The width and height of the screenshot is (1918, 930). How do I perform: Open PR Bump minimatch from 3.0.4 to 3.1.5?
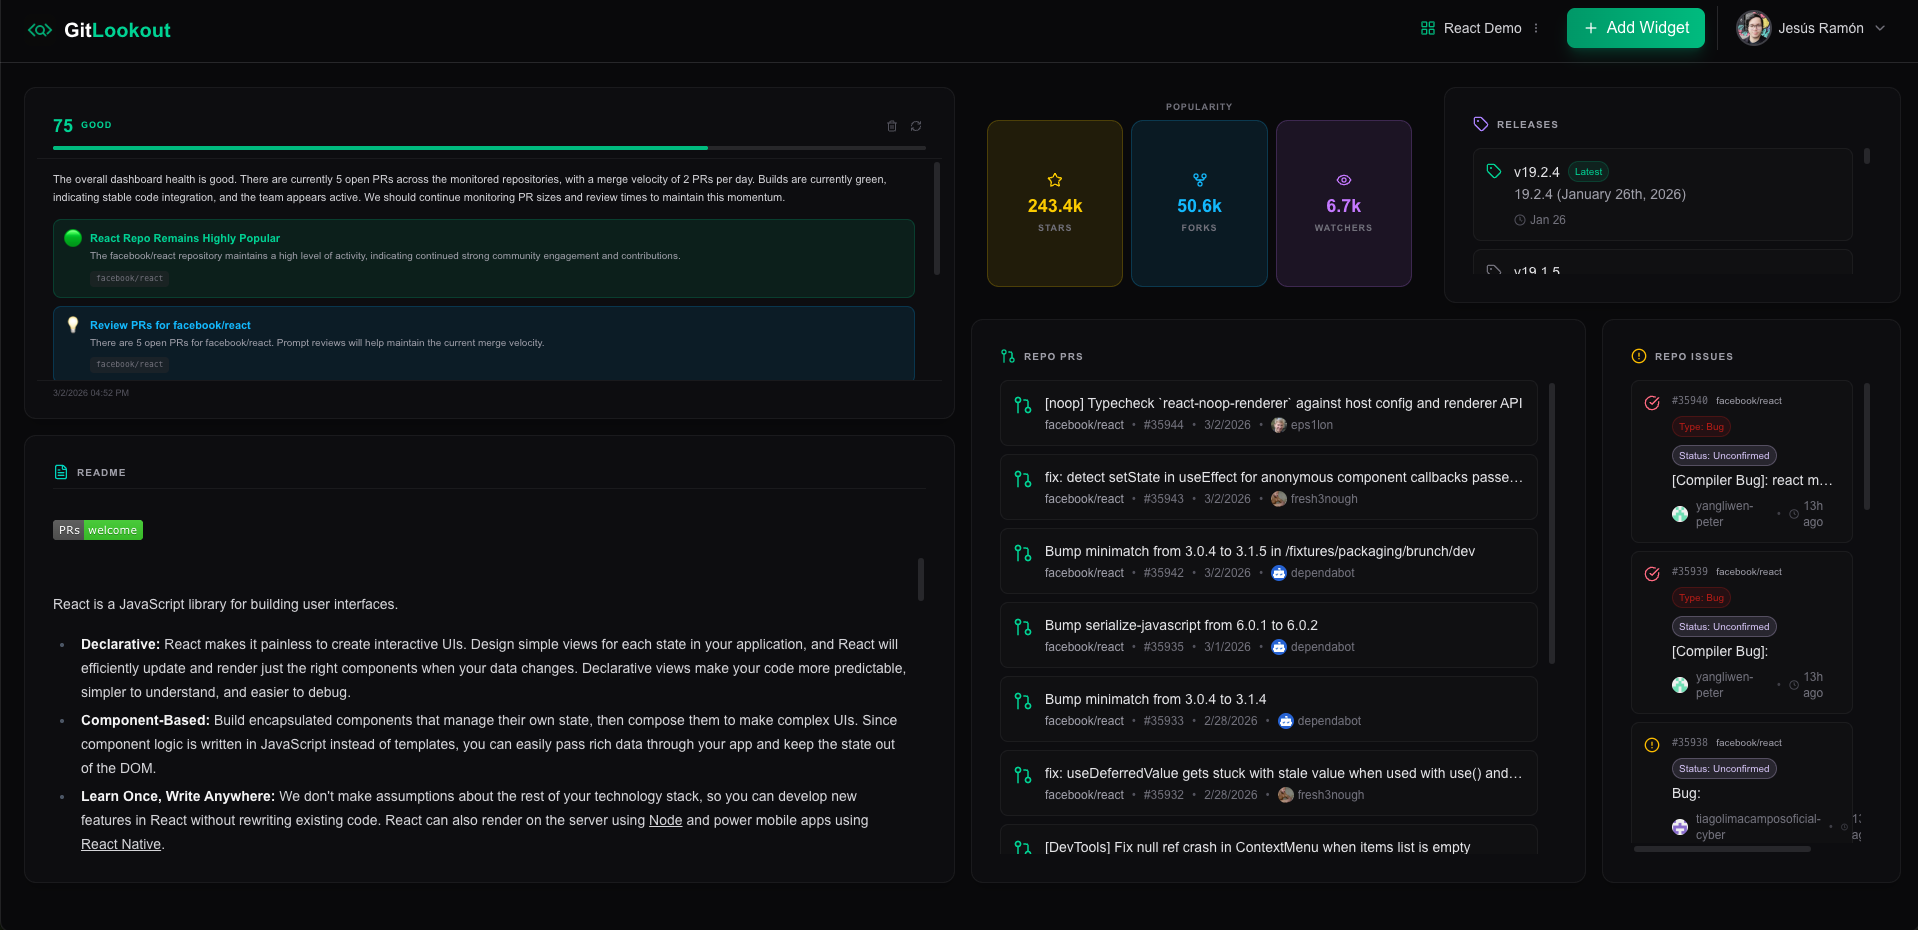pos(1269,561)
